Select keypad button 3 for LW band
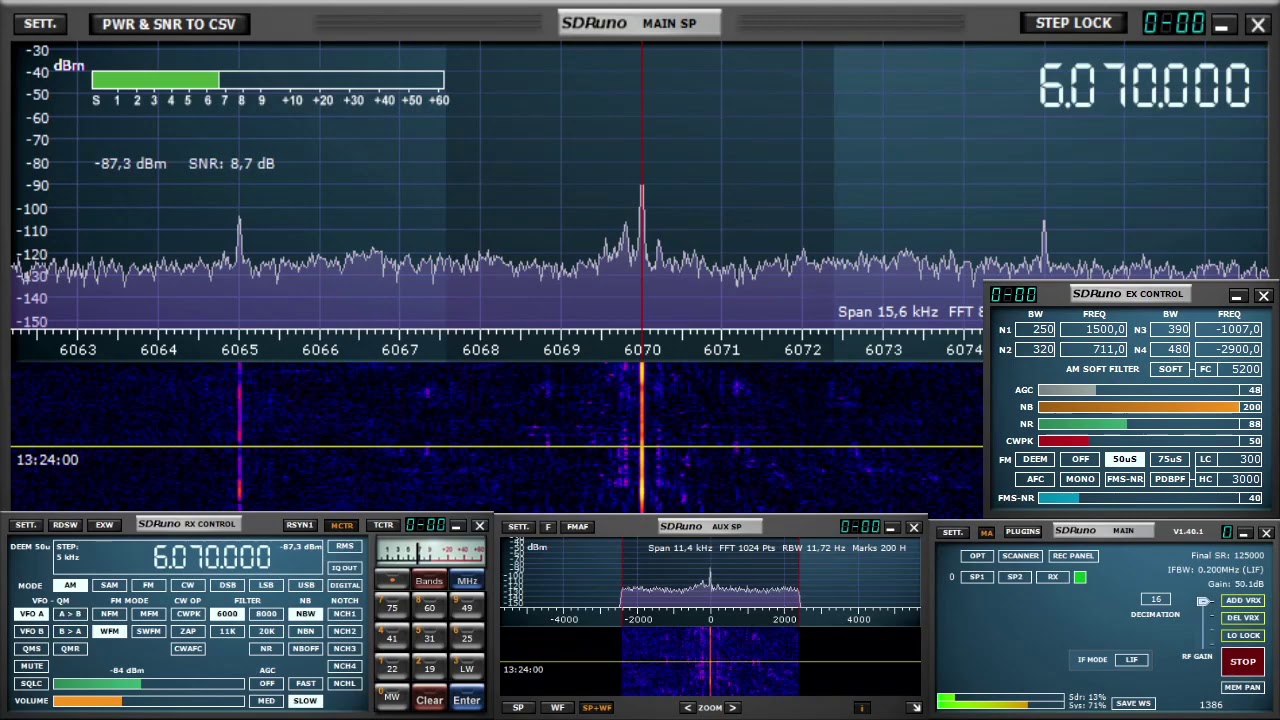This screenshot has height=720, width=1280. click(x=466, y=667)
